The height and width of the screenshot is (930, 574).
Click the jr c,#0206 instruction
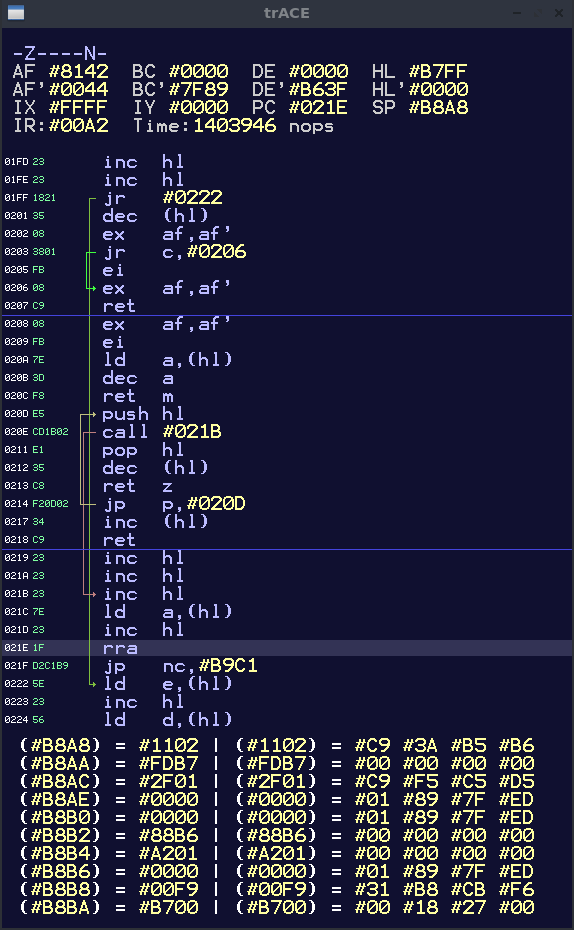point(174,251)
